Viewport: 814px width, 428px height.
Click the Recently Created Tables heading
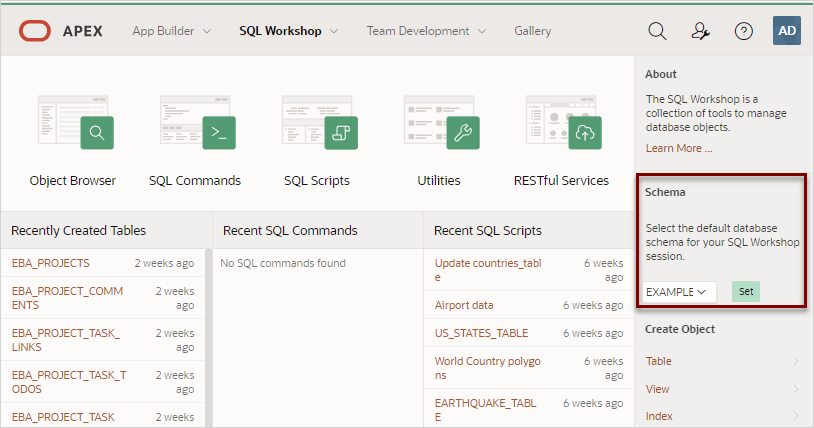click(x=78, y=231)
